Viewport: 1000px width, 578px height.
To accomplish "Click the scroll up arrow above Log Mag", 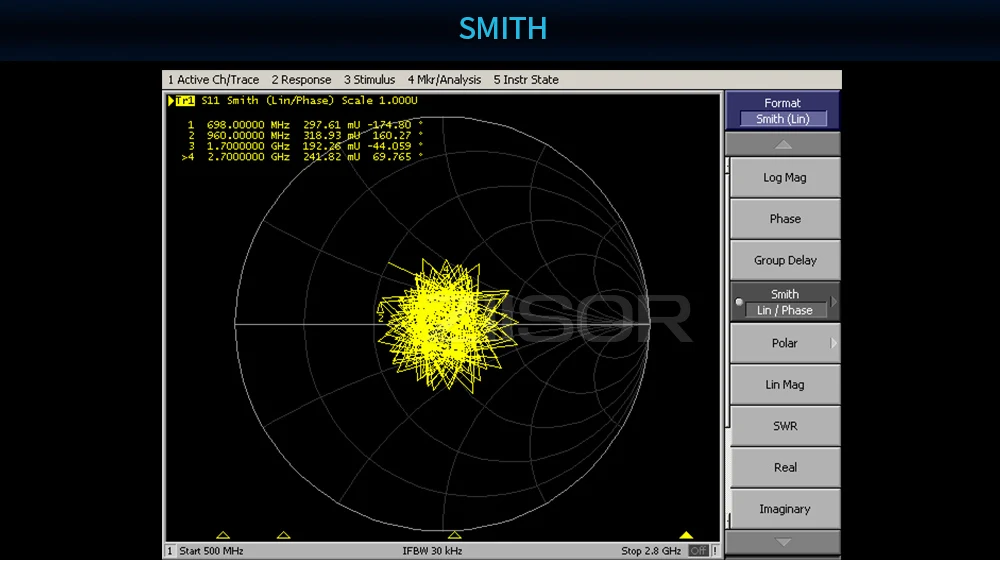I will click(x=783, y=145).
